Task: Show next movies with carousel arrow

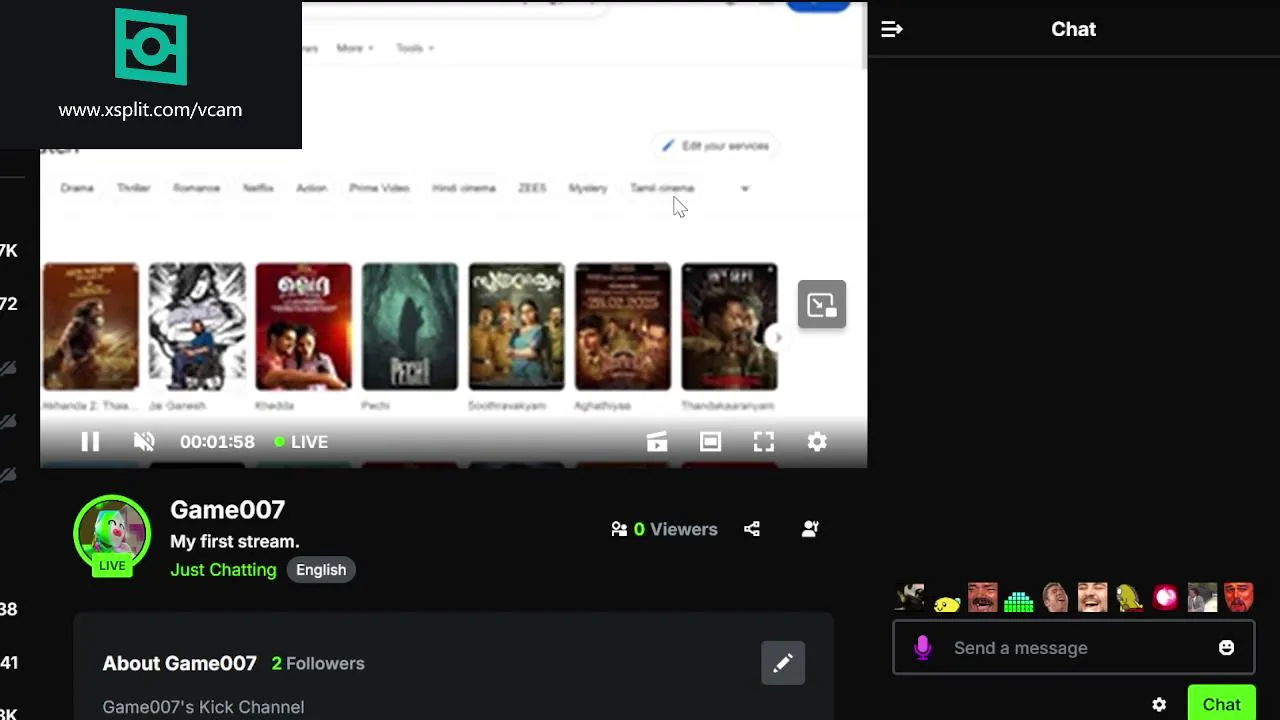Action: click(778, 337)
